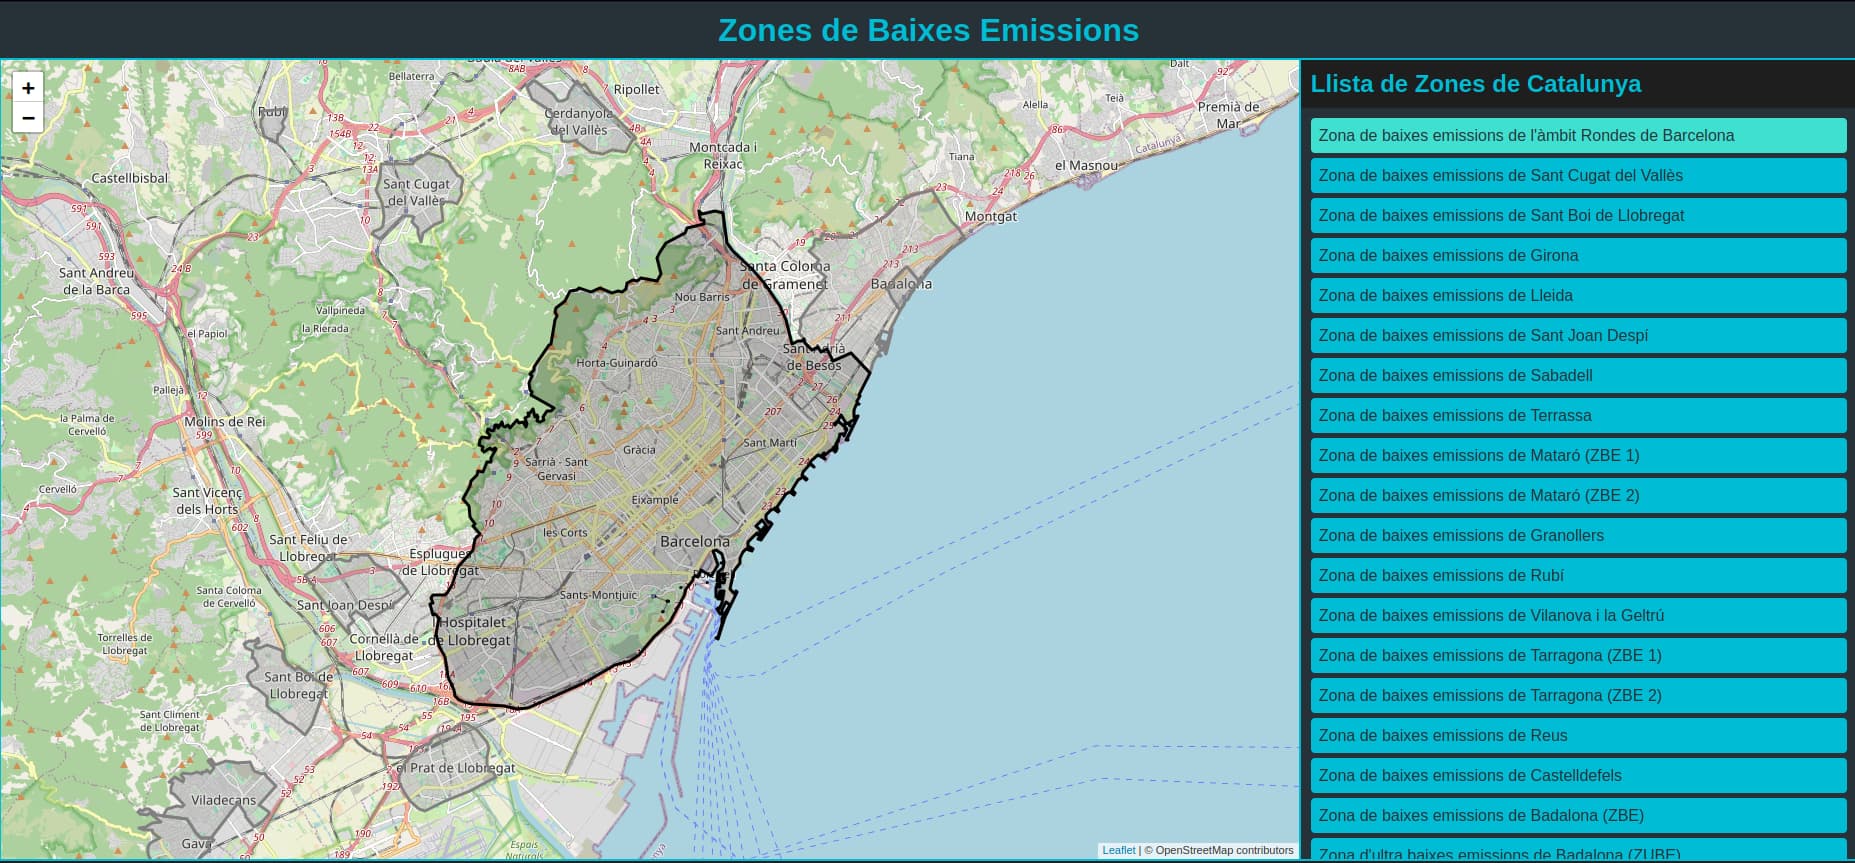Viewport: 1855px width, 863px height.
Task: Choose Badalona (ZBE) zone
Action: coord(1578,815)
